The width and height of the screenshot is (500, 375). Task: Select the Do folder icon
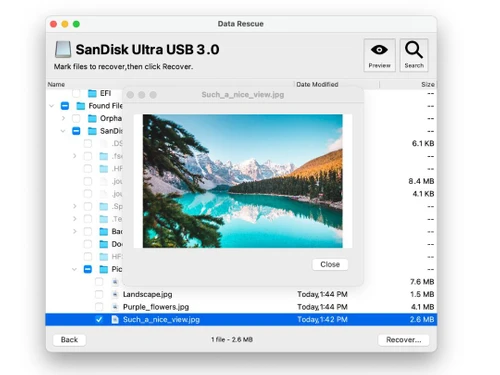click(x=104, y=244)
